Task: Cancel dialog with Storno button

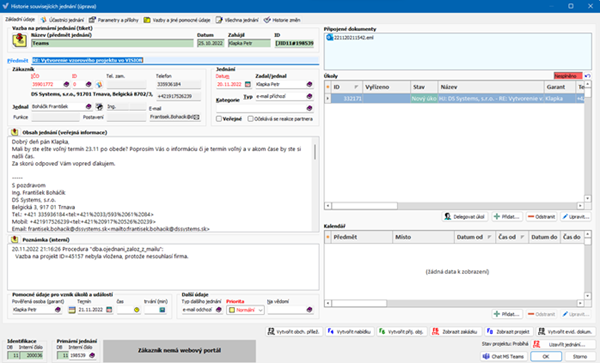Action: [580, 356]
